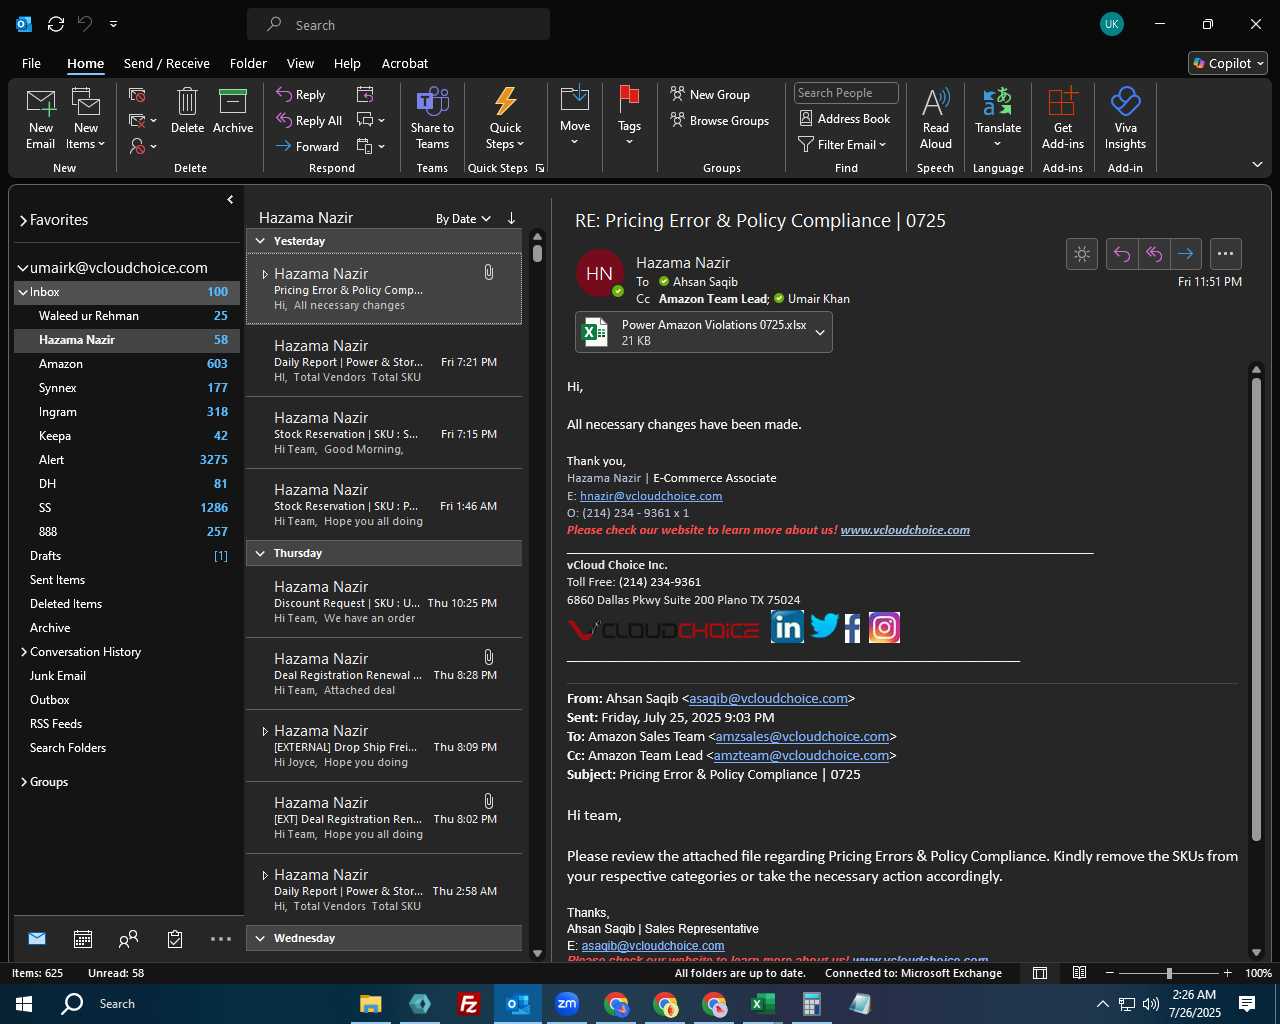Adjust the zoom slider in status bar

[1168, 973]
